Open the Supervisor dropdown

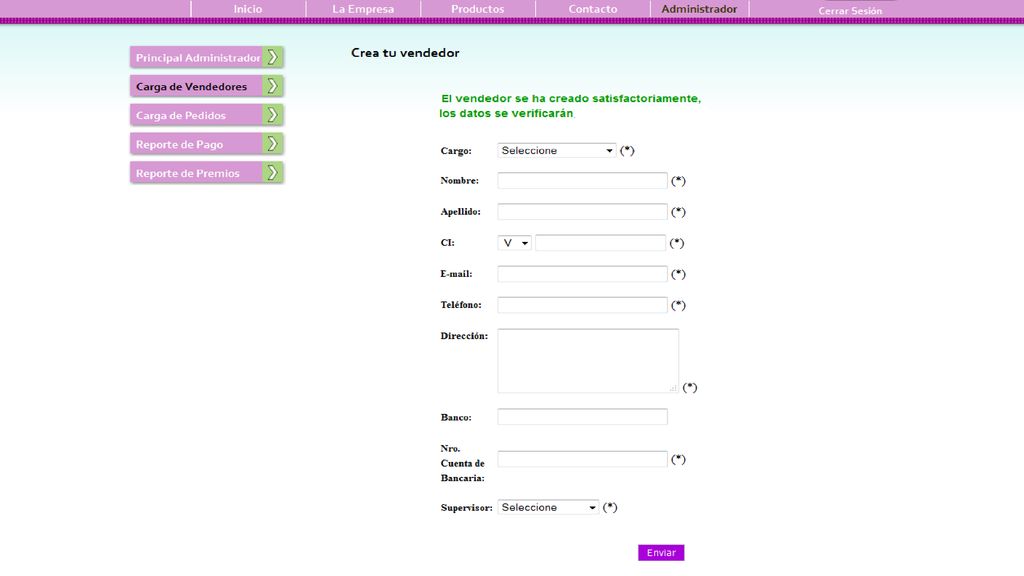coord(548,507)
